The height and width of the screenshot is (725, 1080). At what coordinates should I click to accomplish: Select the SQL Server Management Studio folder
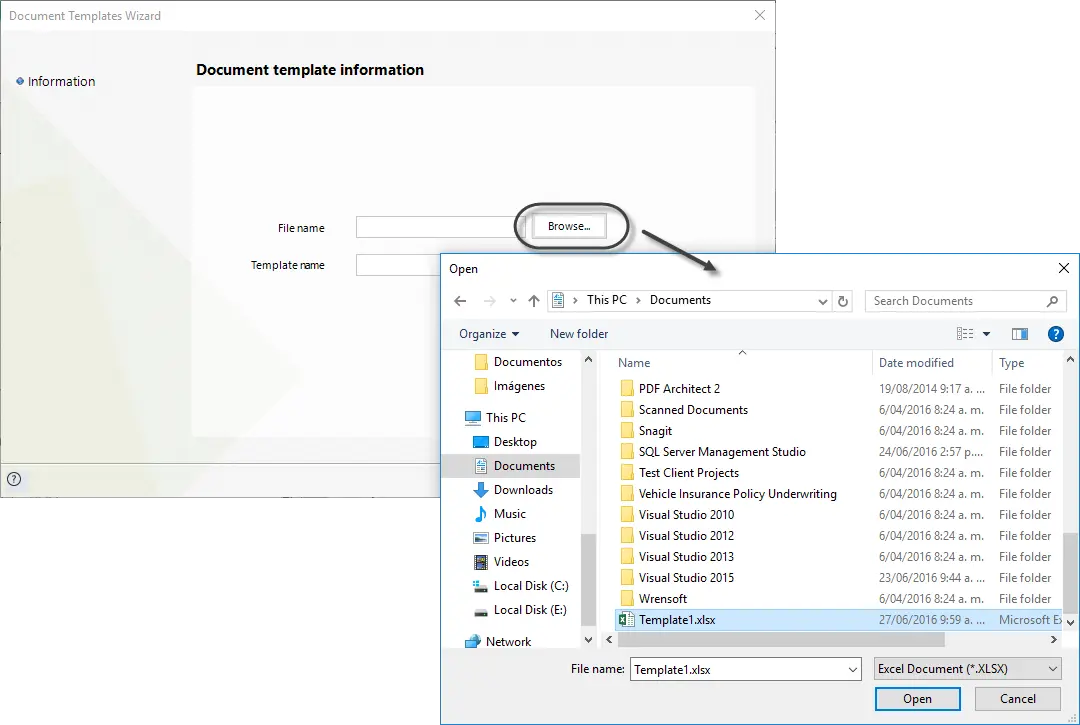point(722,452)
